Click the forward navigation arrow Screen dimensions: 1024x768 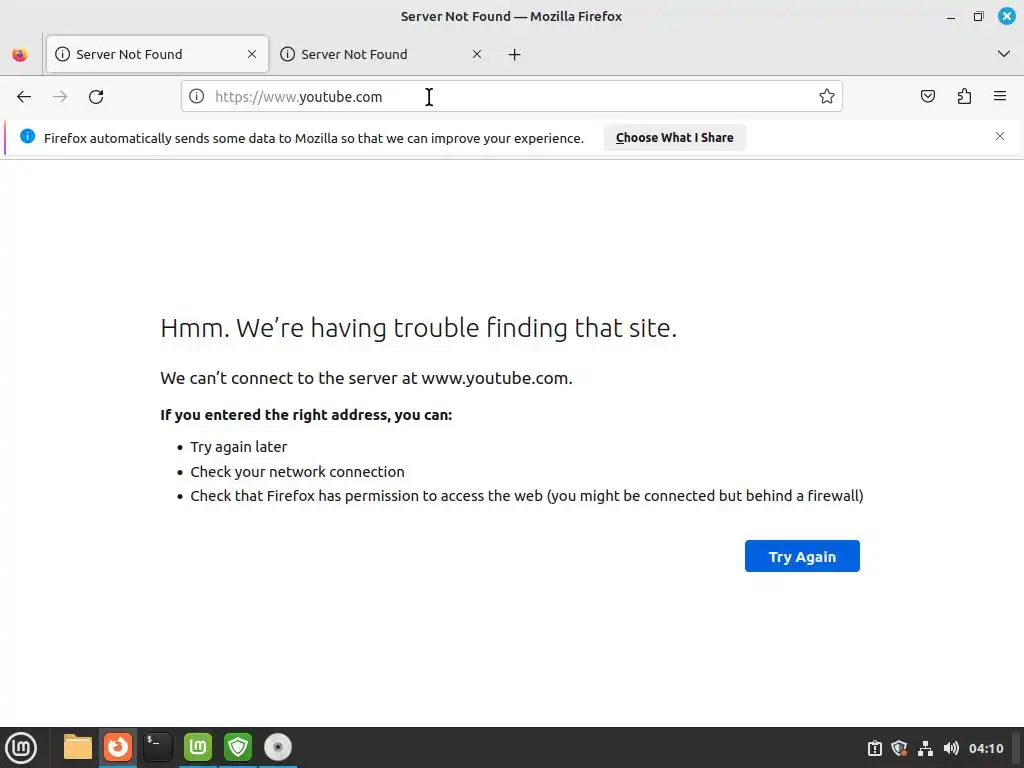(x=60, y=97)
